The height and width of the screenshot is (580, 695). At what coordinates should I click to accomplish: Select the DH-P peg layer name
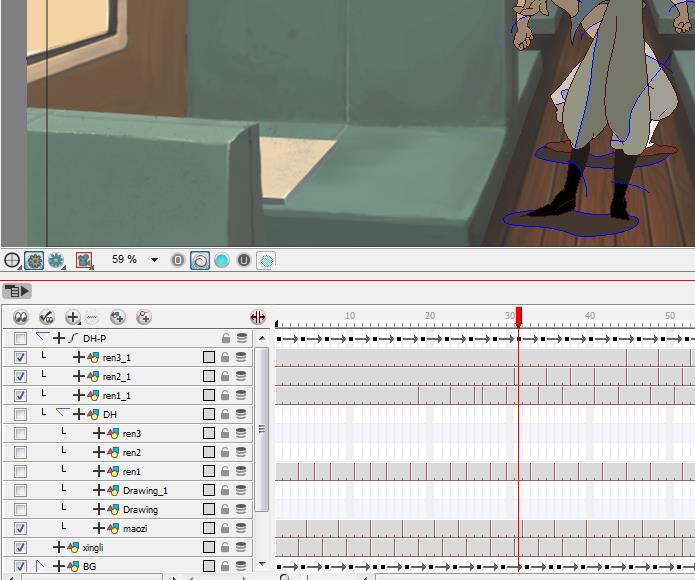pyautogui.click(x=94, y=339)
